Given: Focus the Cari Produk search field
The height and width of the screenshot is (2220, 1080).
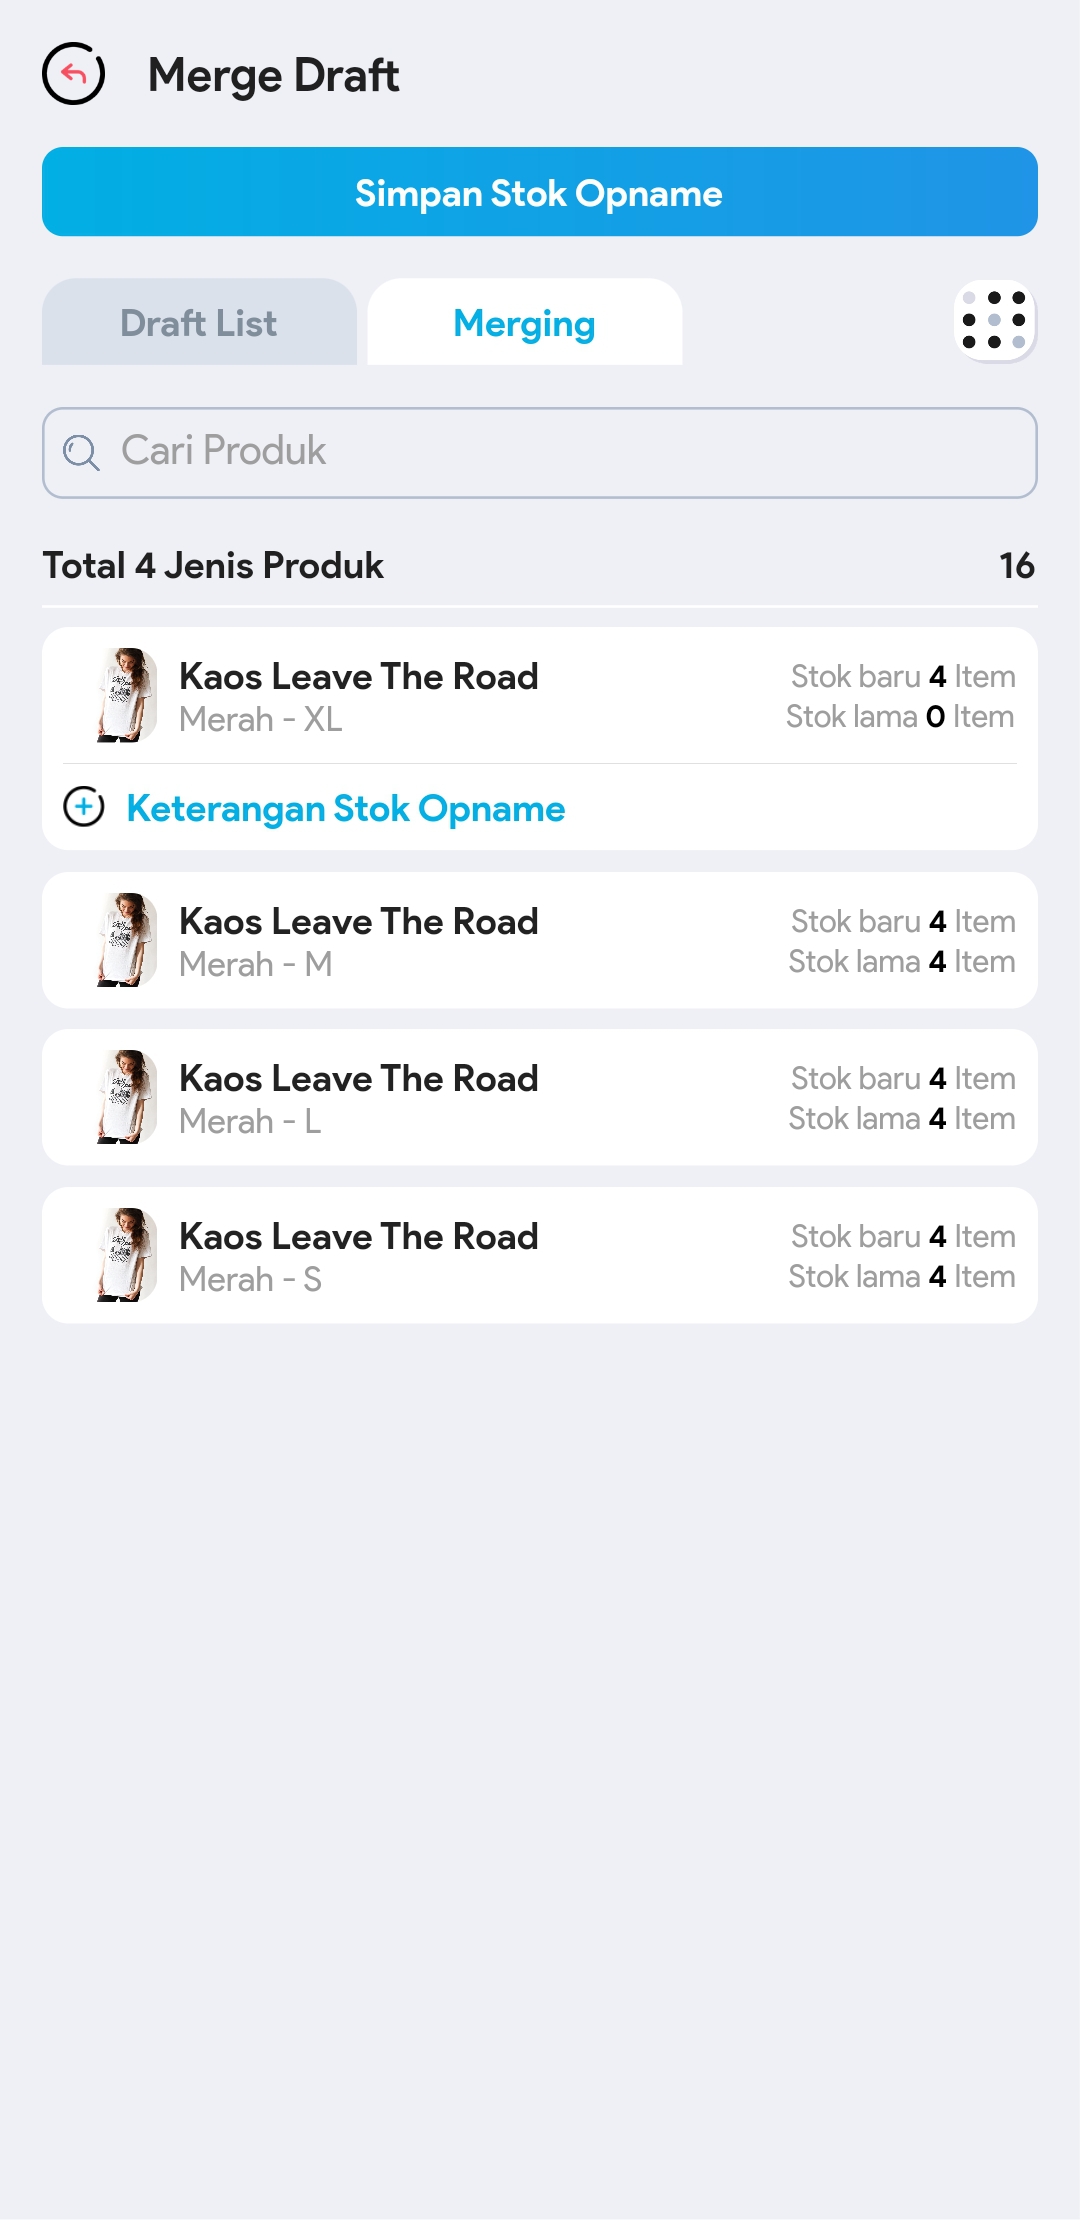Looking at the screenshot, I should point(560,452).
